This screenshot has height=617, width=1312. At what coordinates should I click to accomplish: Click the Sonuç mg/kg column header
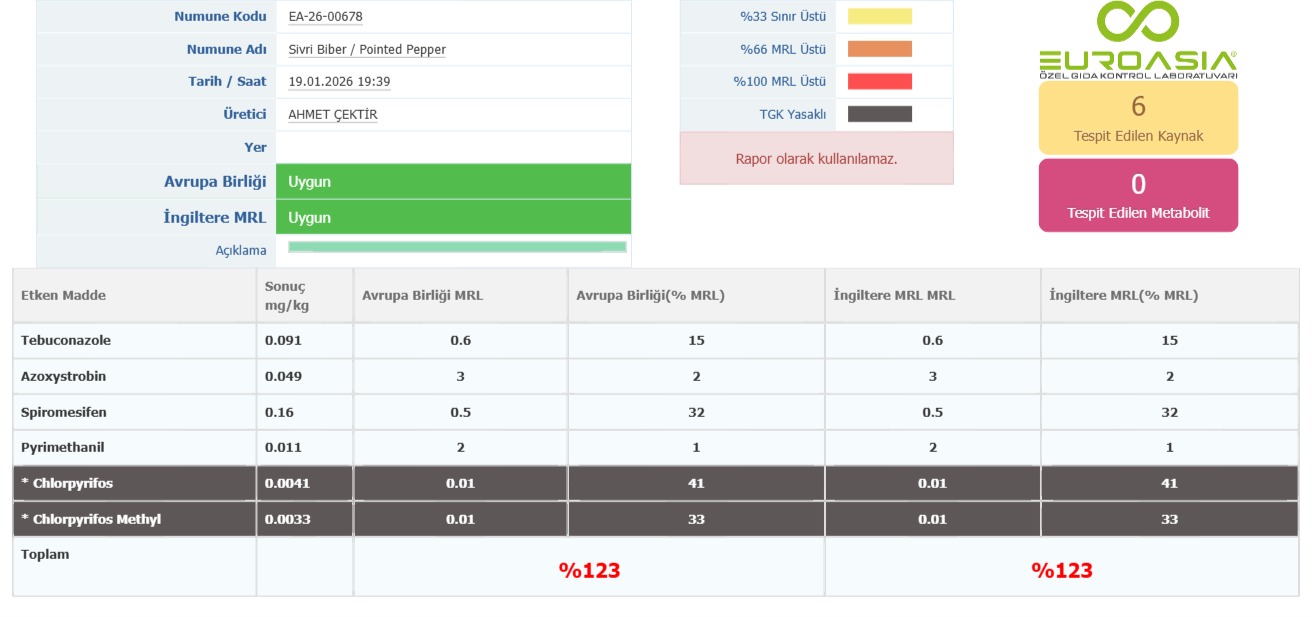286,295
